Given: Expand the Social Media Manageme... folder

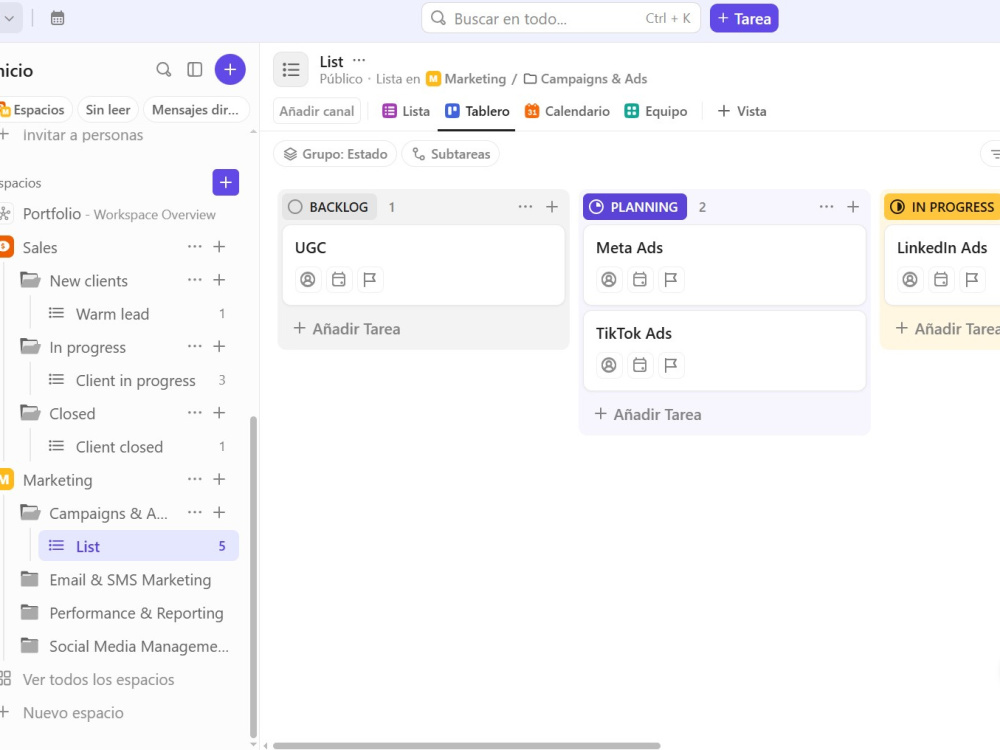Looking at the screenshot, I should pyautogui.click(x=30, y=645).
